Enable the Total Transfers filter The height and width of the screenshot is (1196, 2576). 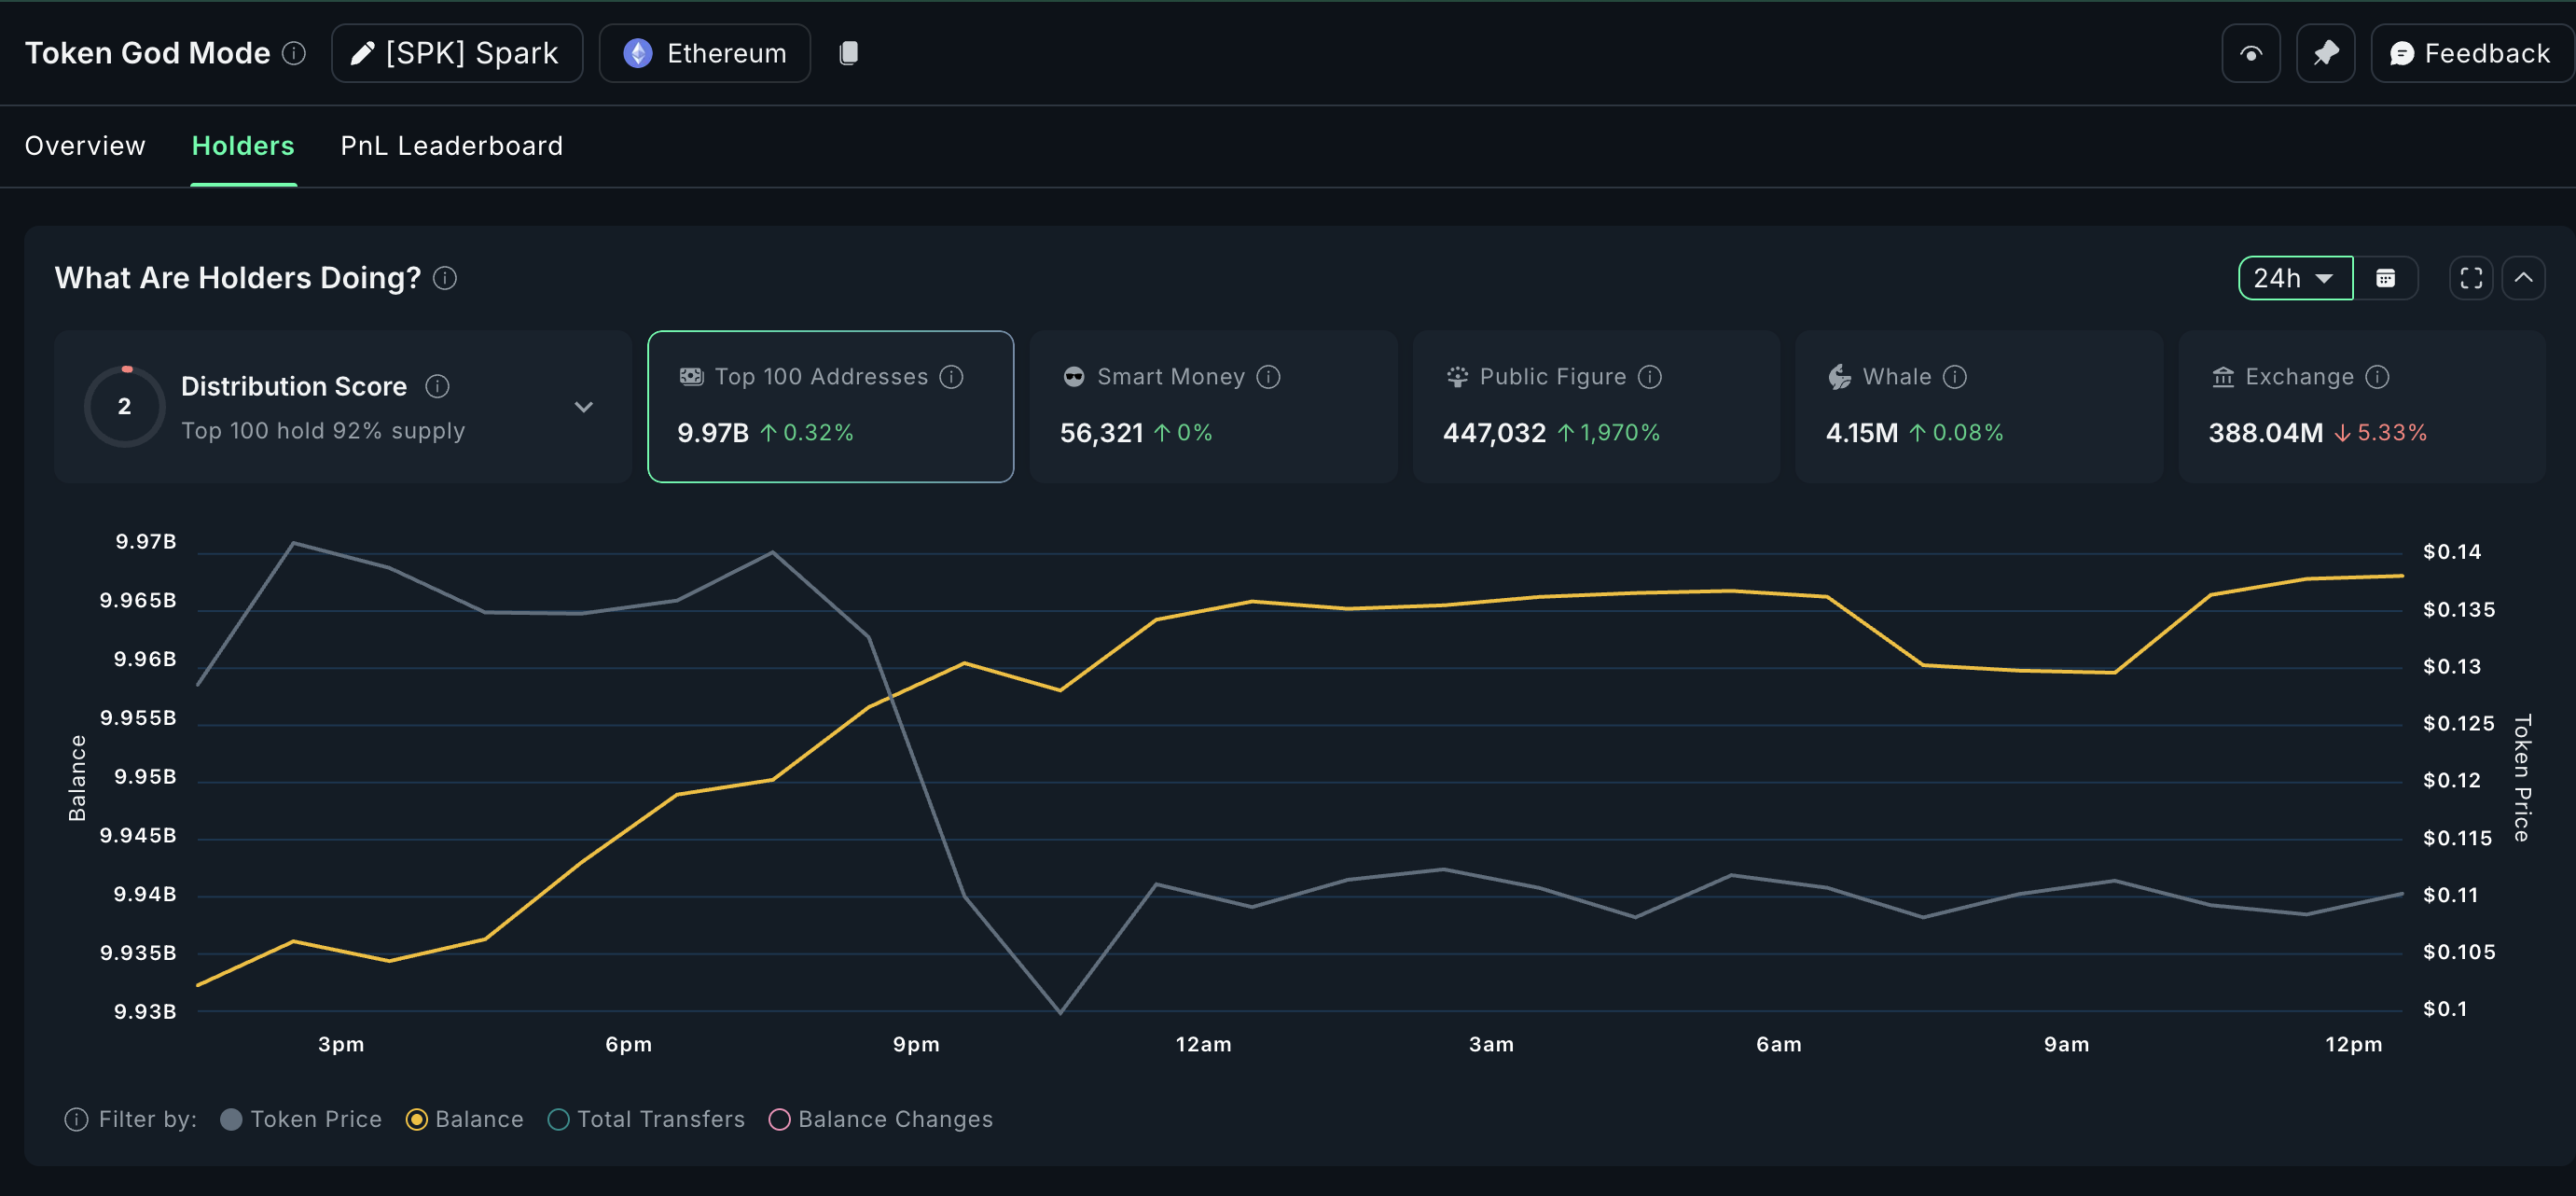click(559, 1119)
